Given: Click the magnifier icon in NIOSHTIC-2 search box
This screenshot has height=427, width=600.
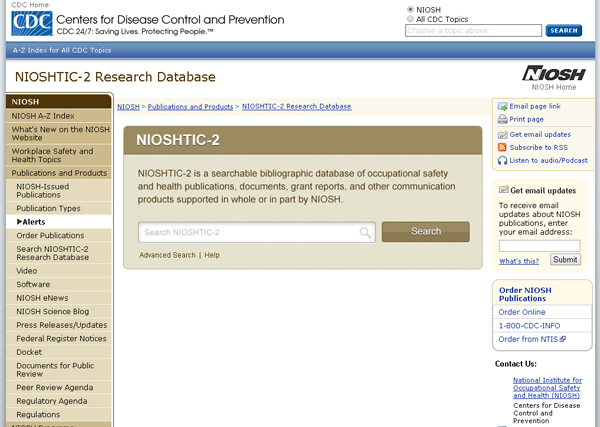Looking at the screenshot, I should [365, 232].
